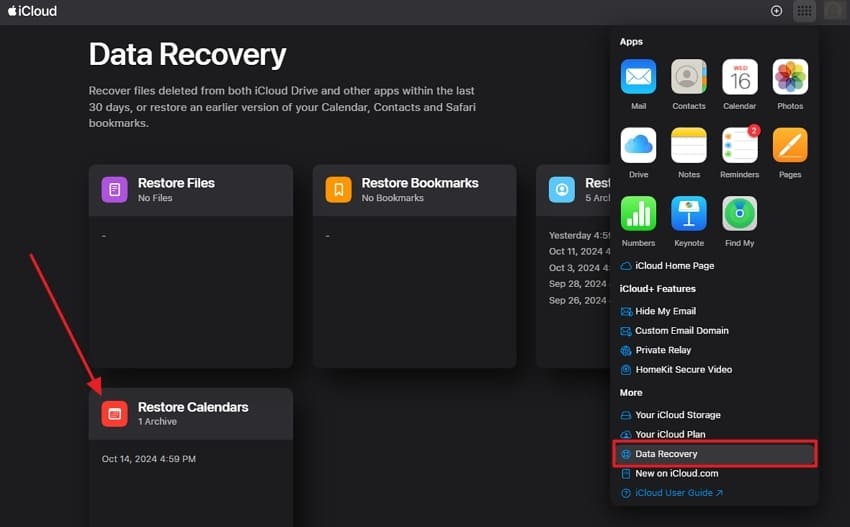Open Custom Email Domain
Screen dimensions: 850x527
pyautogui.click(x=674, y=331)
